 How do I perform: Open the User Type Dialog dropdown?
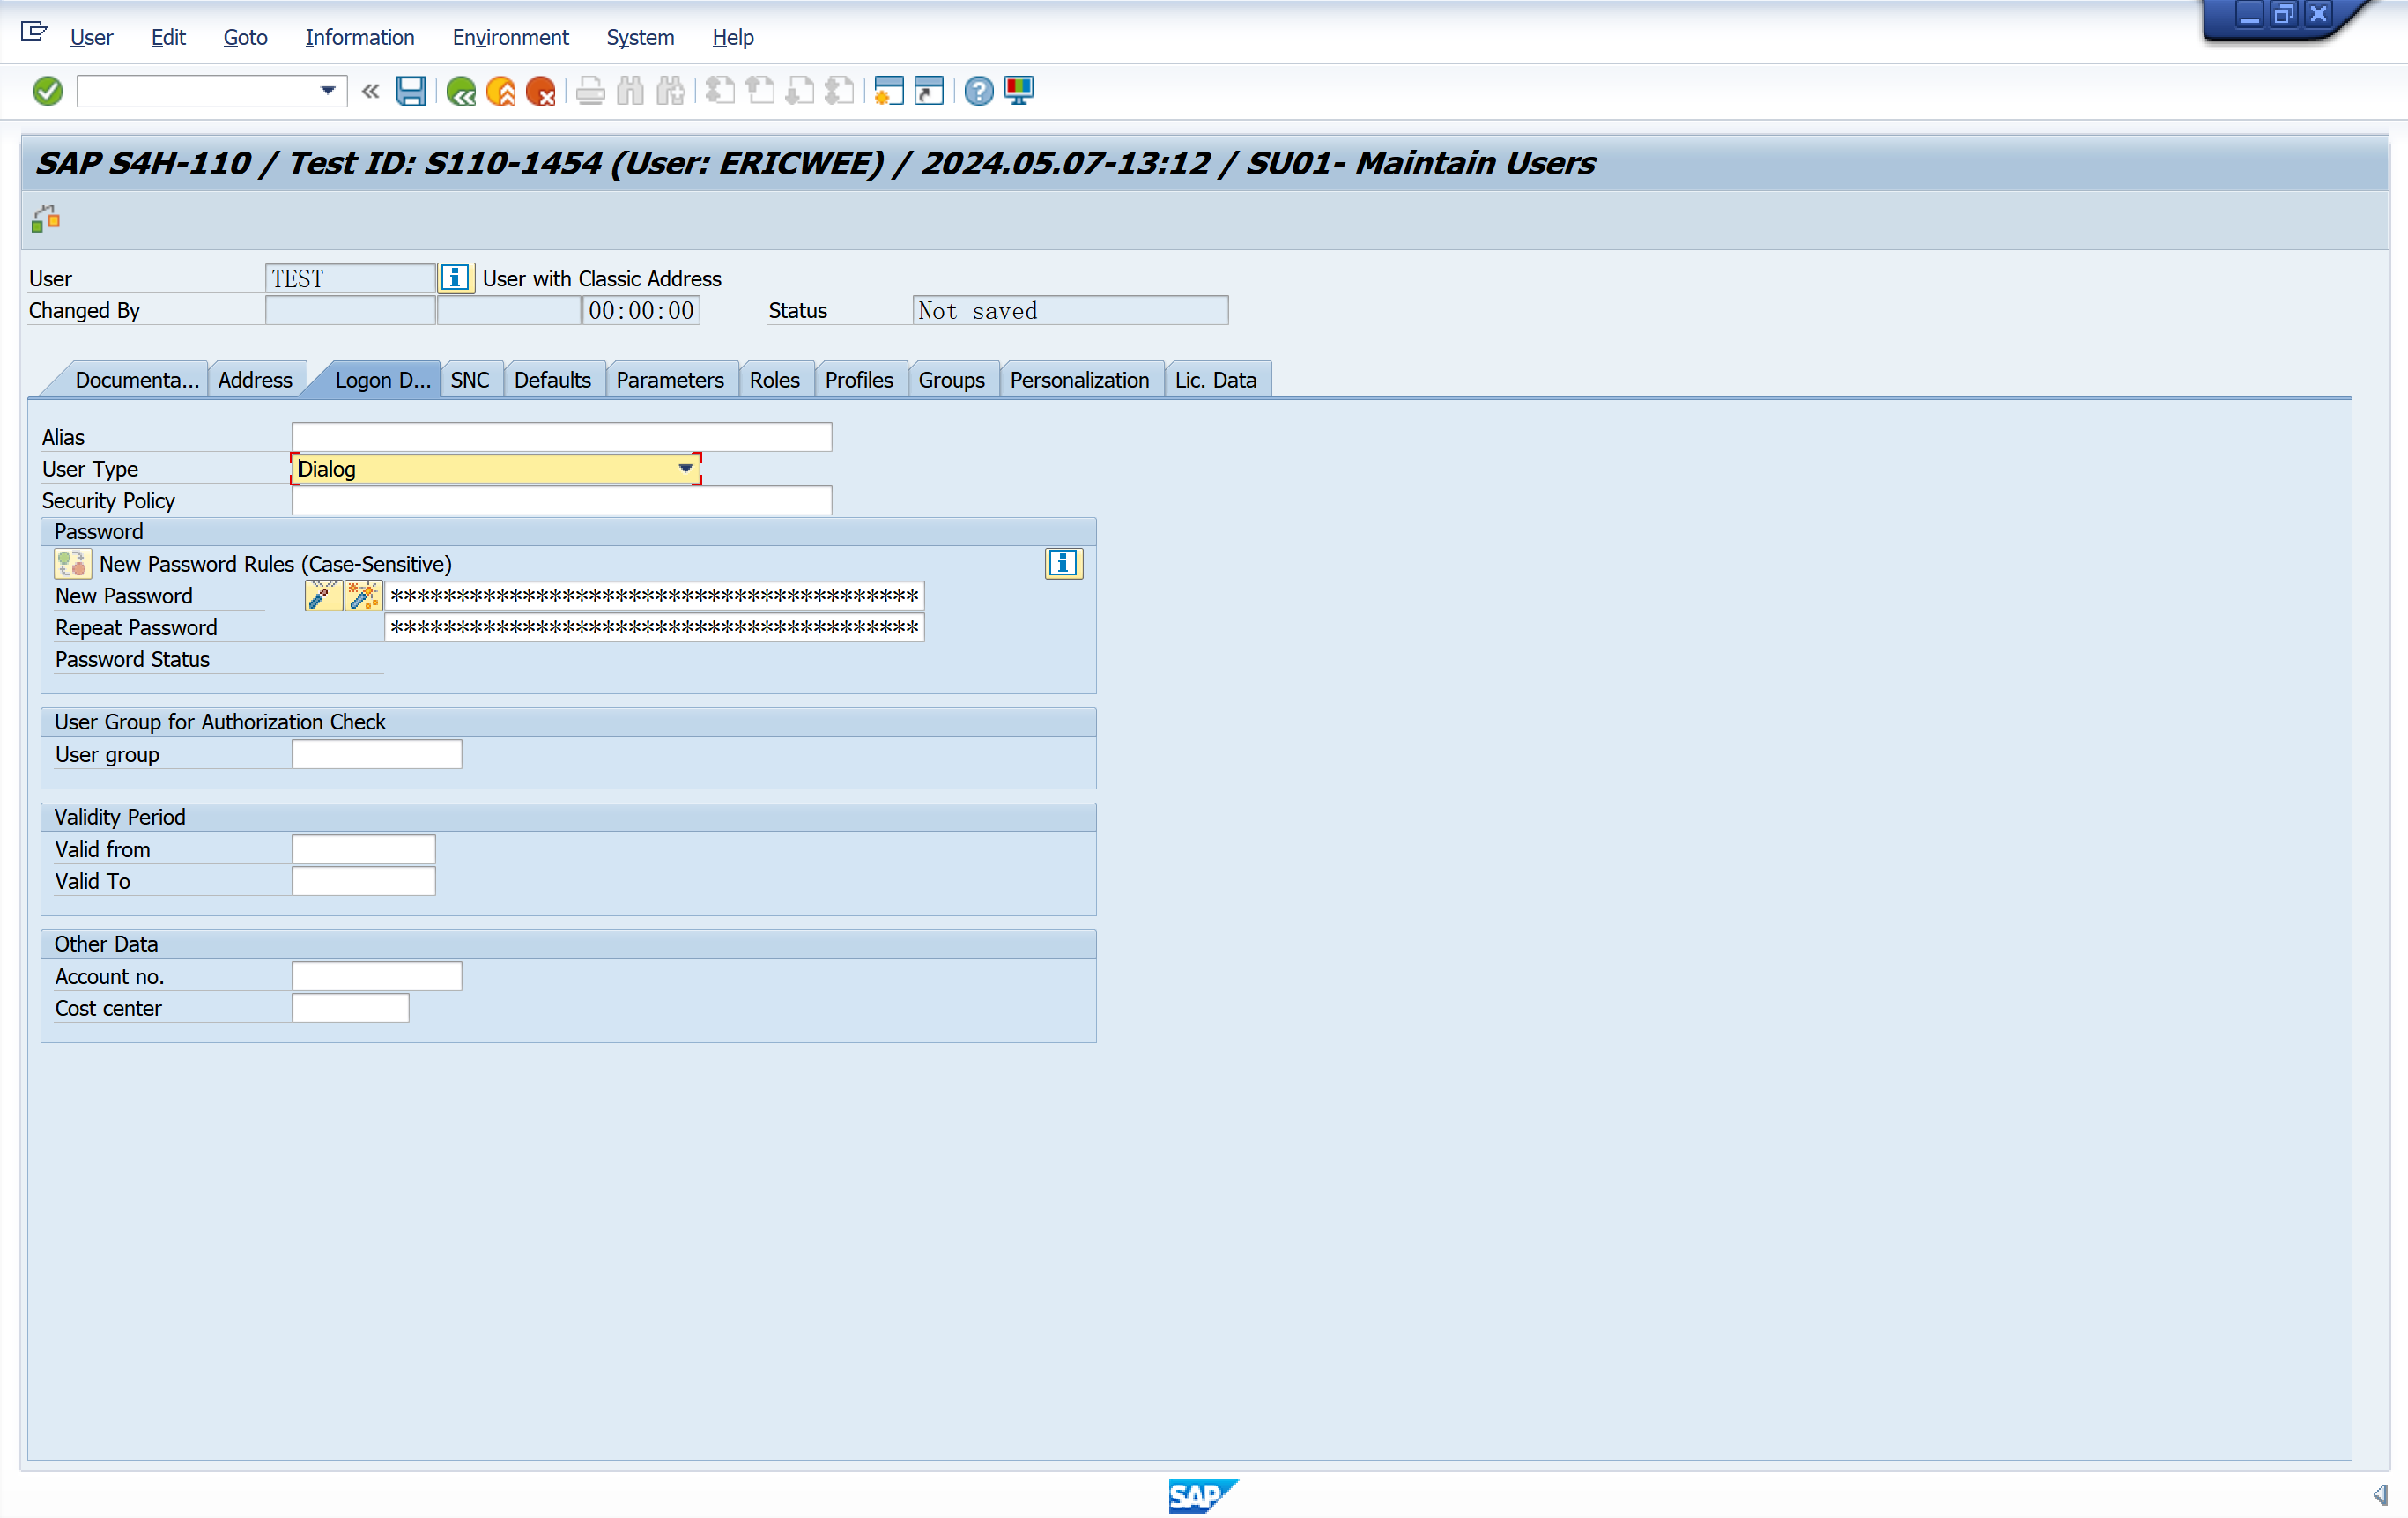click(685, 468)
